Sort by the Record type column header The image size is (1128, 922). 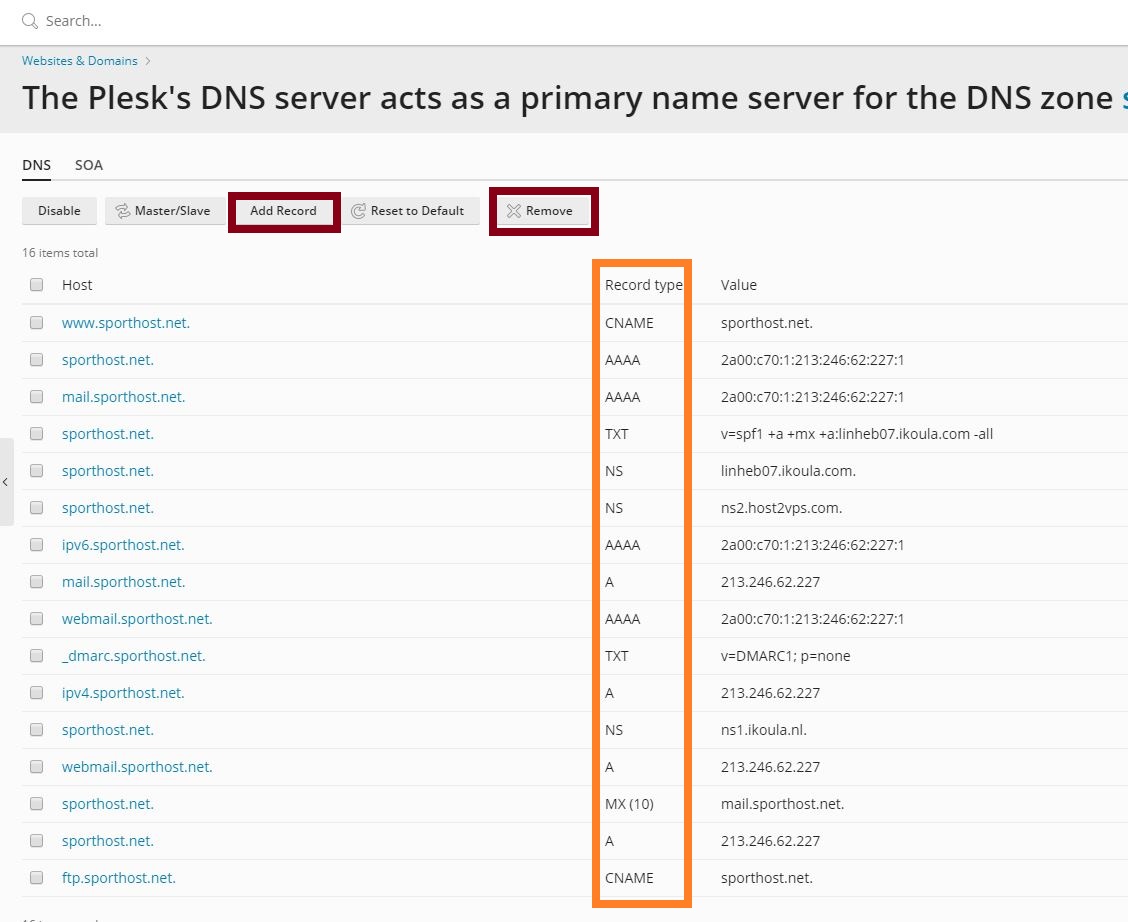(x=644, y=285)
